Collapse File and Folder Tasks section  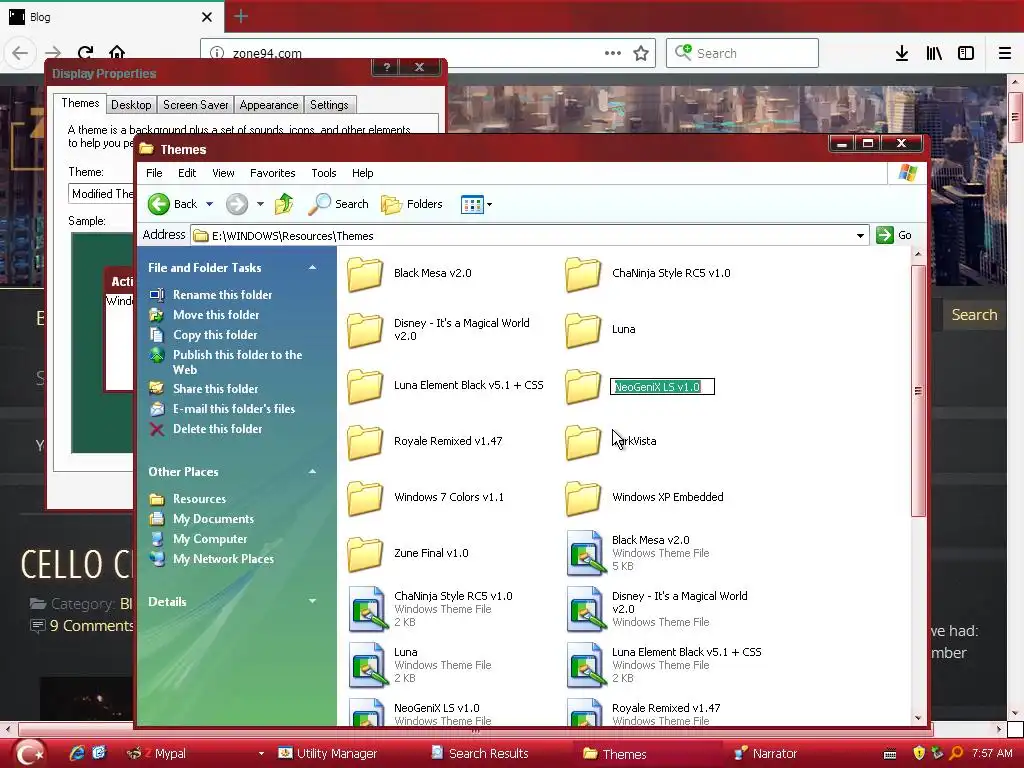point(312,268)
